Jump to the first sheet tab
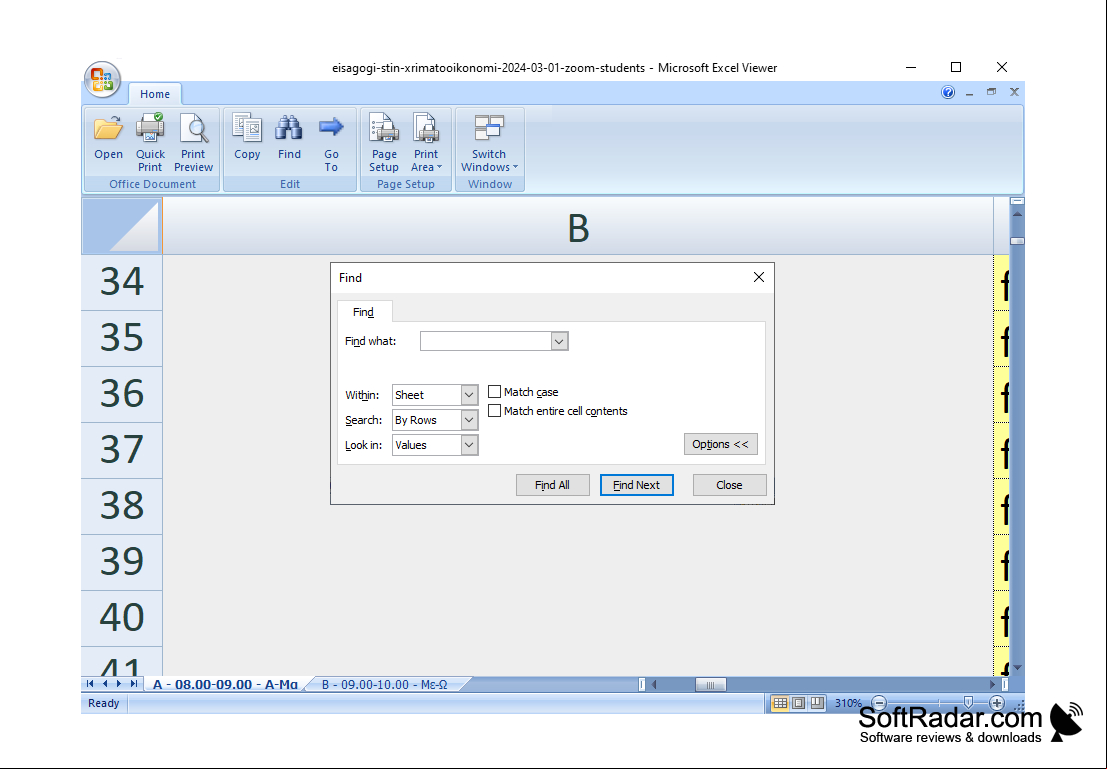This screenshot has width=1107, height=769. click(x=90, y=684)
